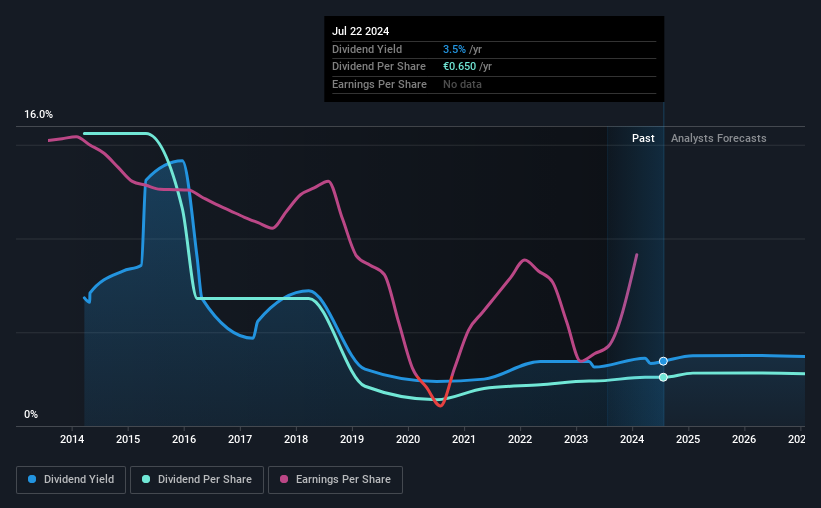Image resolution: width=821 pixels, height=508 pixels.
Task: Click the 2024 x-axis label
Action: pos(632,439)
